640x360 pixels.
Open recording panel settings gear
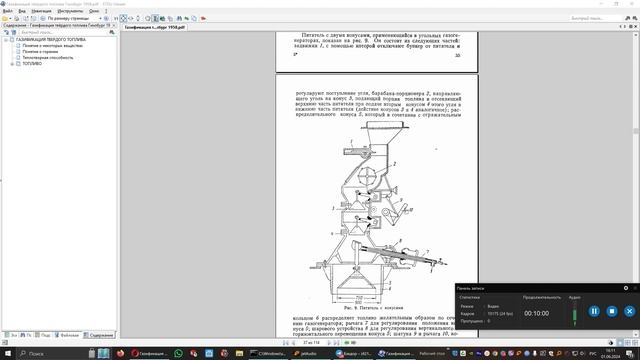click(626, 288)
